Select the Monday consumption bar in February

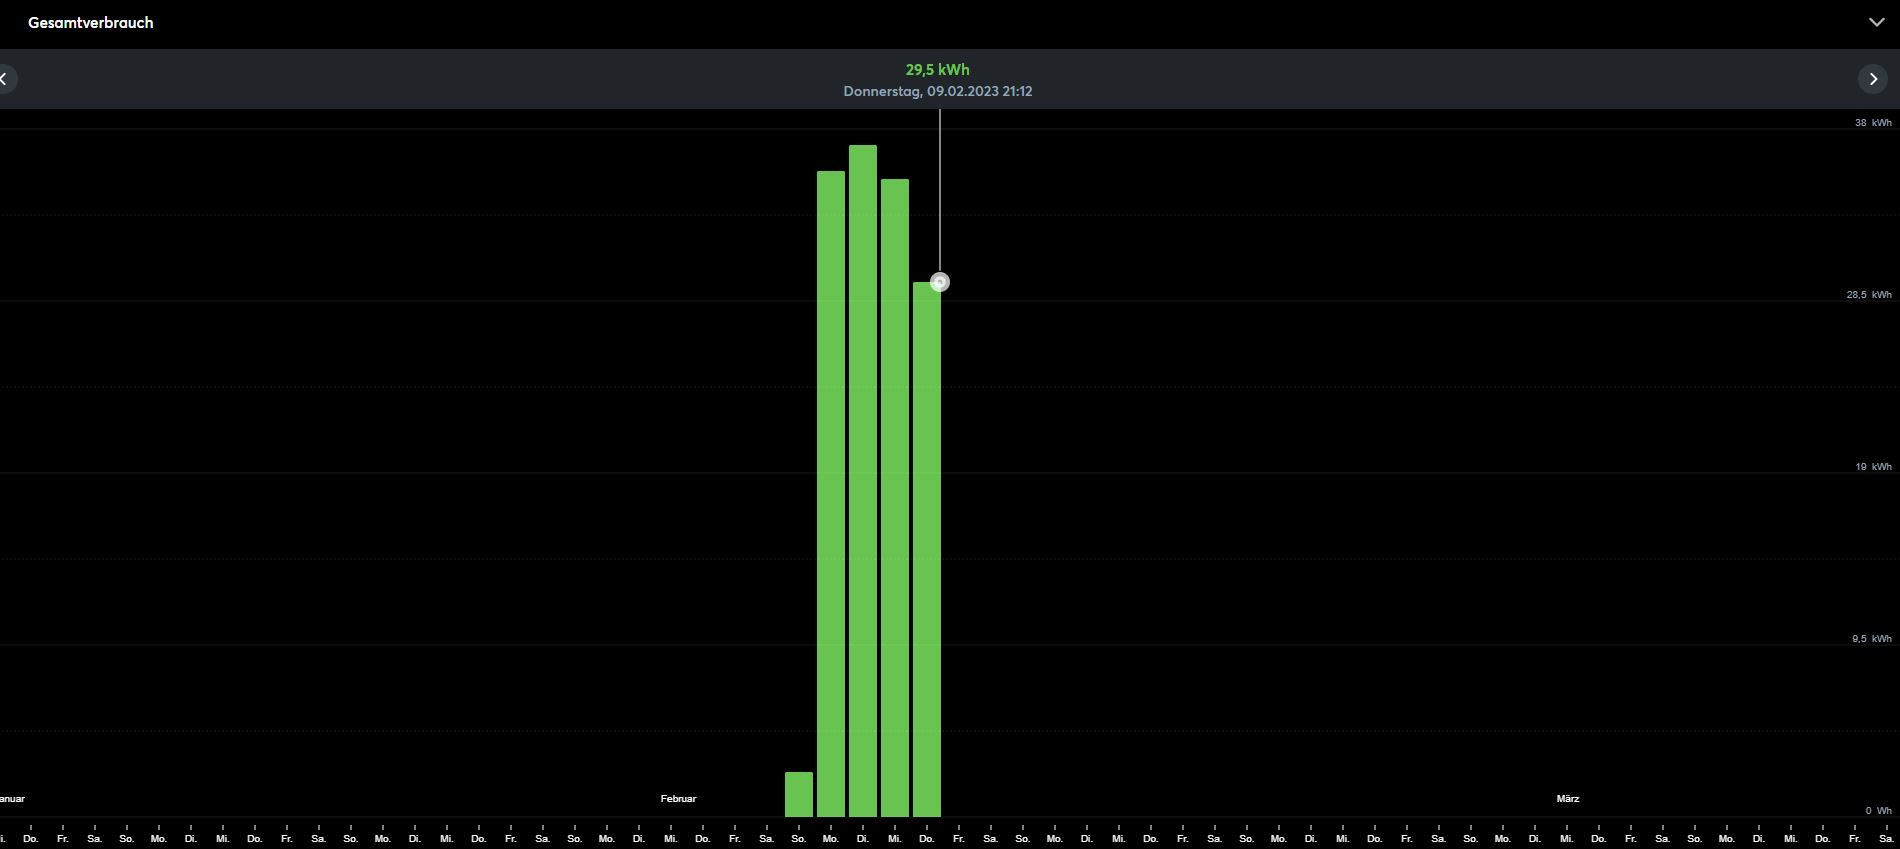pos(830,494)
